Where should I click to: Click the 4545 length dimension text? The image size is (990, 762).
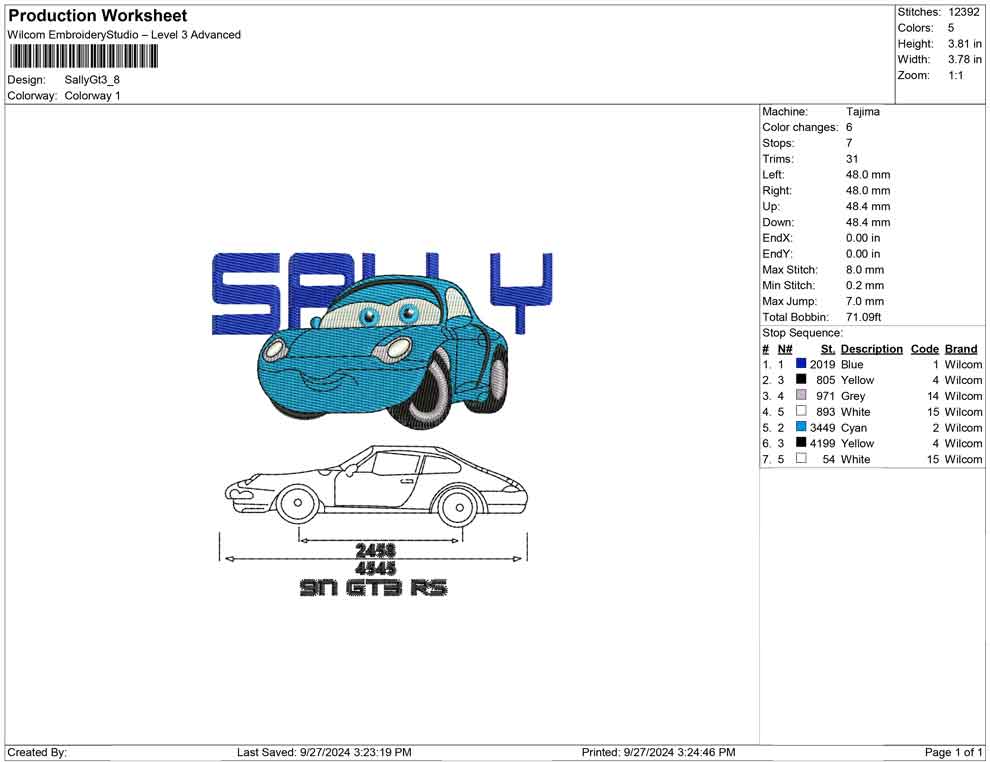tap(376, 568)
